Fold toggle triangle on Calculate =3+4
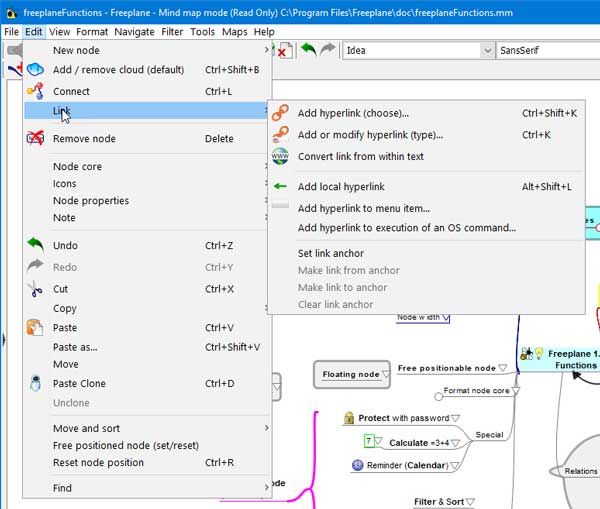 455,443
